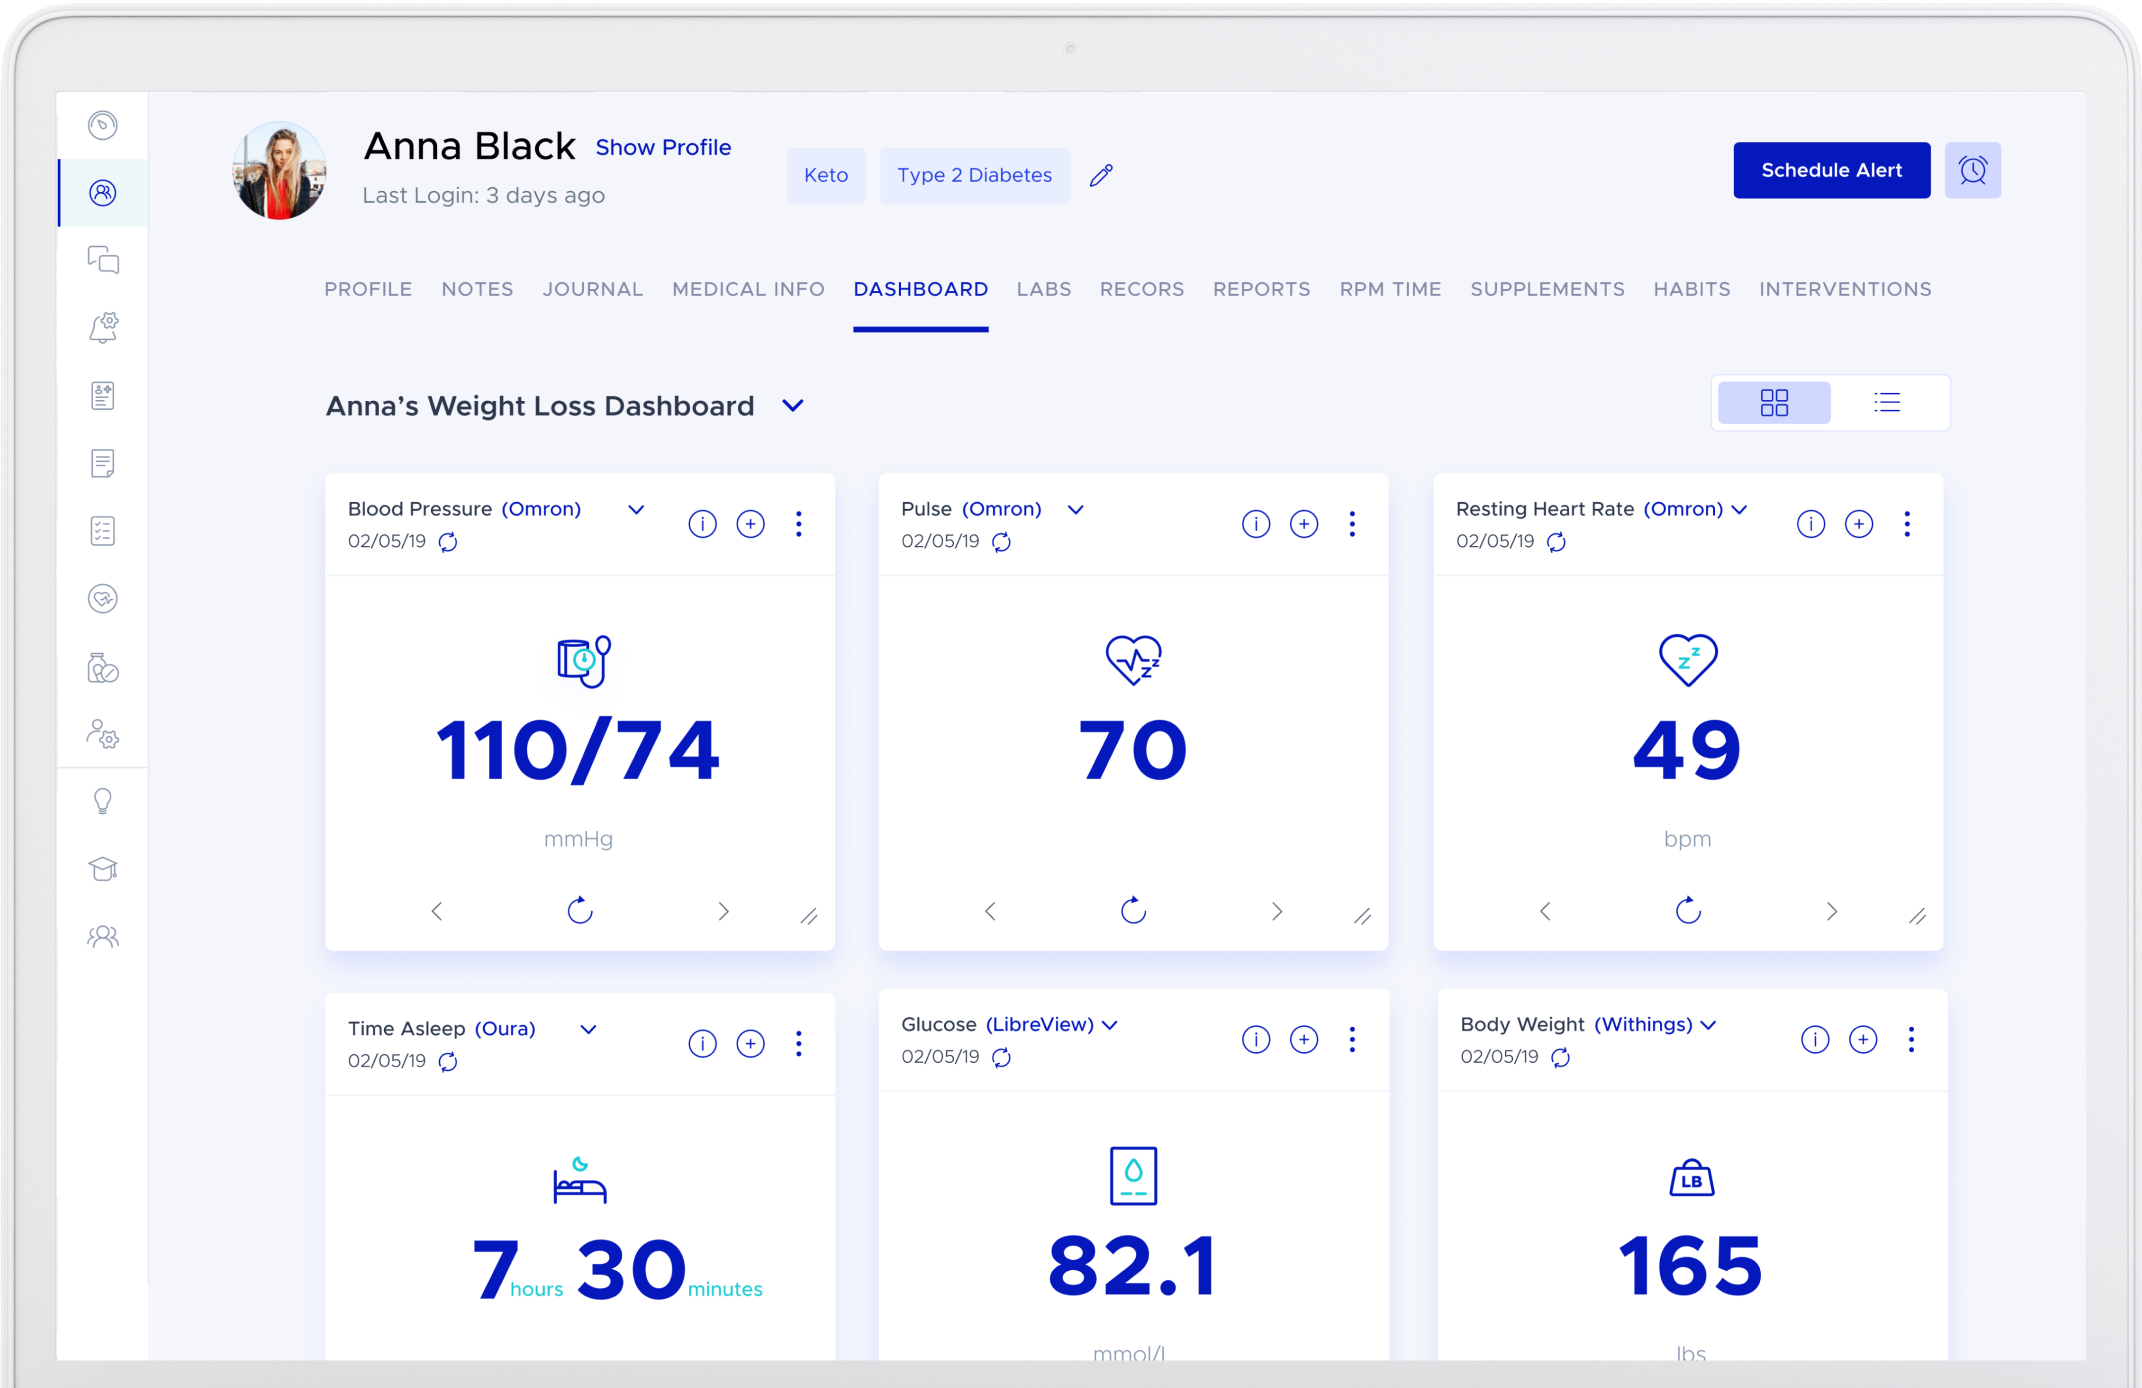This screenshot has height=1388, width=2142.
Task: Open the group users sidebar icon
Action: click(x=103, y=936)
